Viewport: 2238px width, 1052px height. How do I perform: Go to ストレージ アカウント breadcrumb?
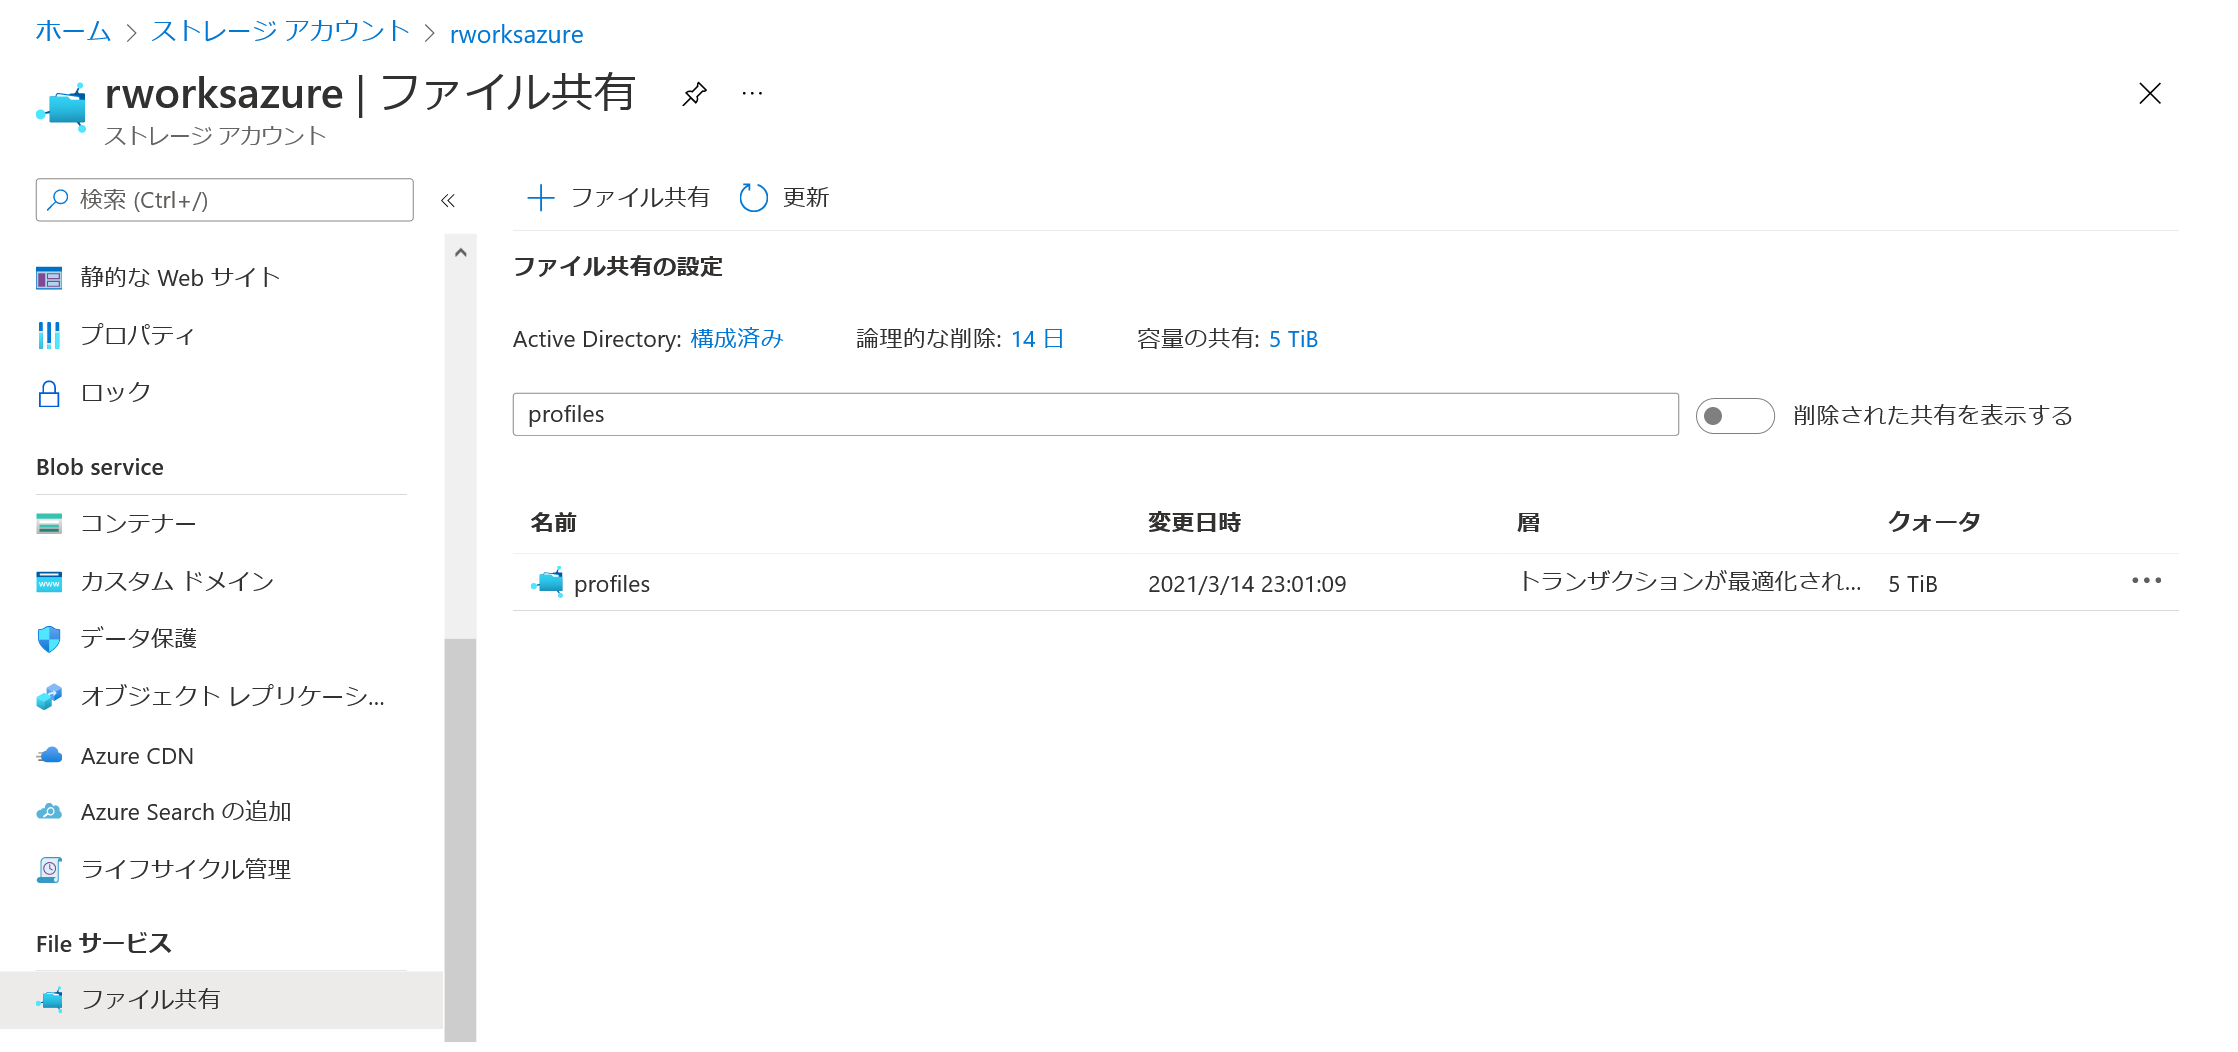click(x=280, y=32)
